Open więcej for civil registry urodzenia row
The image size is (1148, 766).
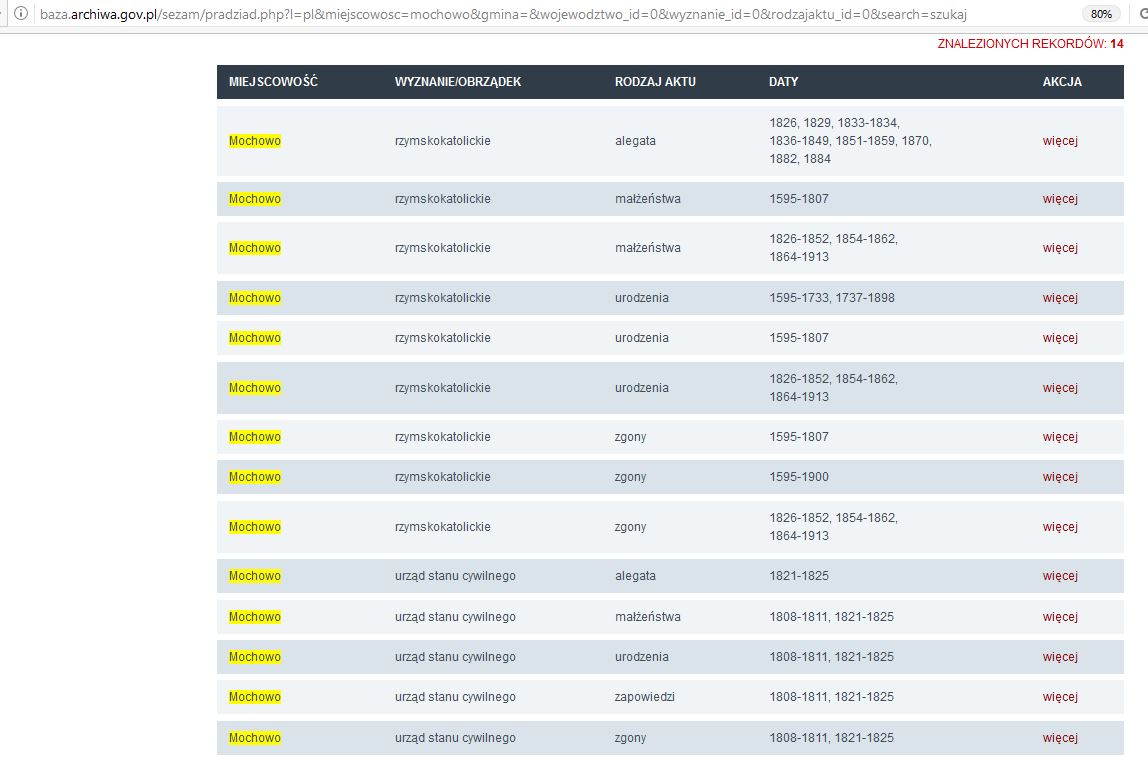pyautogui.click(x=1059, y=657)
